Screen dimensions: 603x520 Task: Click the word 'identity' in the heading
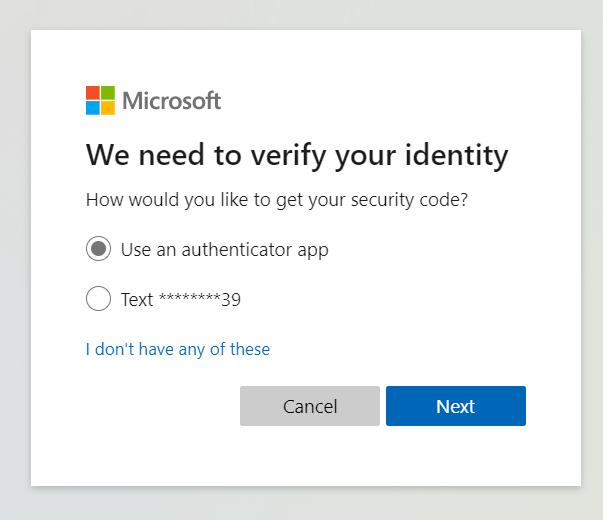point(454,156)
